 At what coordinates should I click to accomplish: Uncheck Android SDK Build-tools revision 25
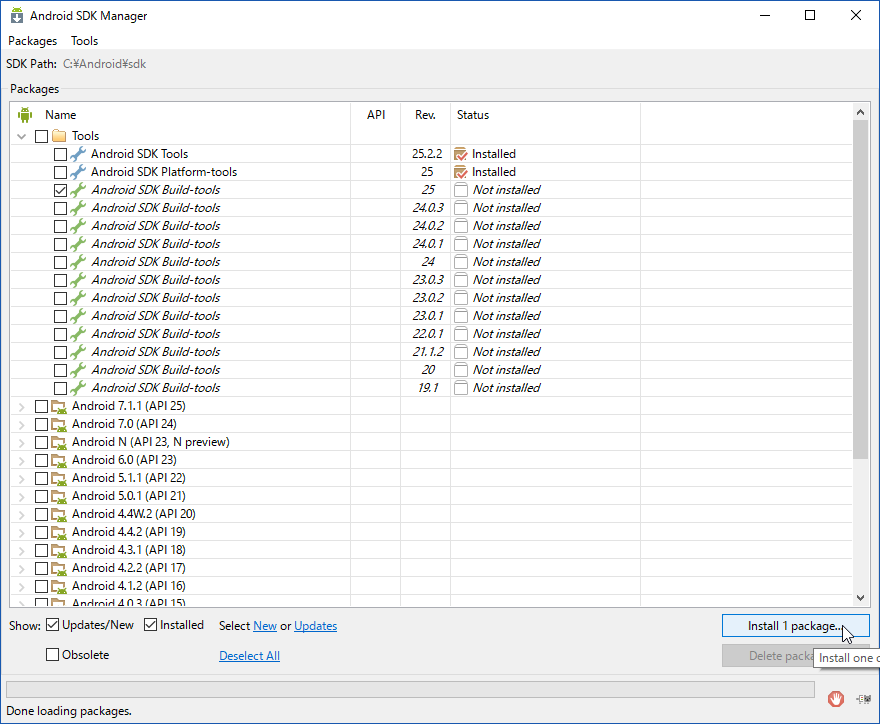[61, 190]
